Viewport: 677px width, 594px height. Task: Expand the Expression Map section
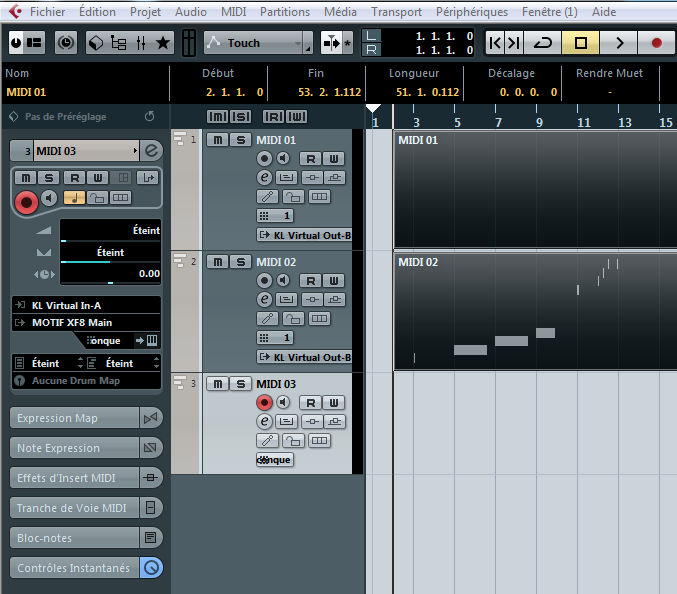[x=75, y=418]
